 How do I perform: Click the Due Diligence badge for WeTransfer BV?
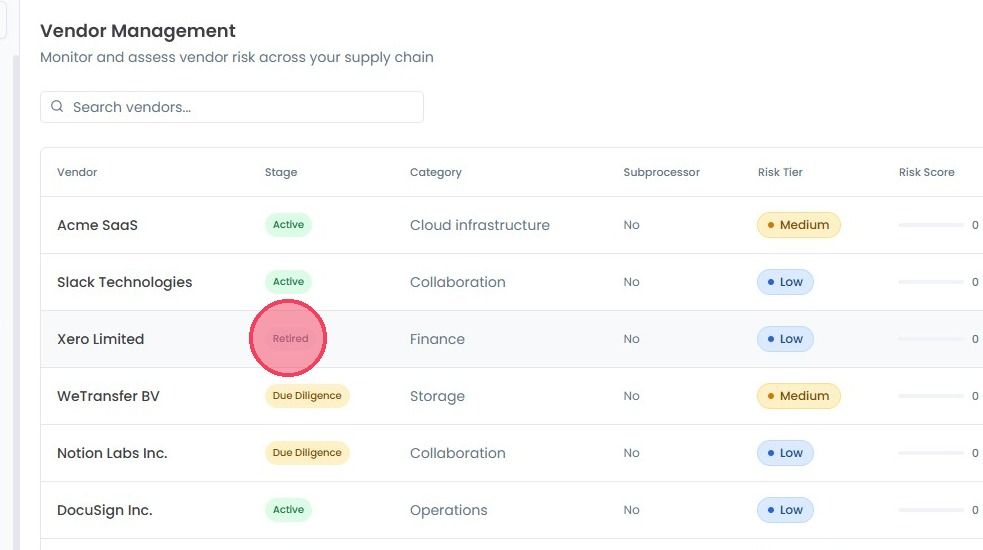point(307,396)
